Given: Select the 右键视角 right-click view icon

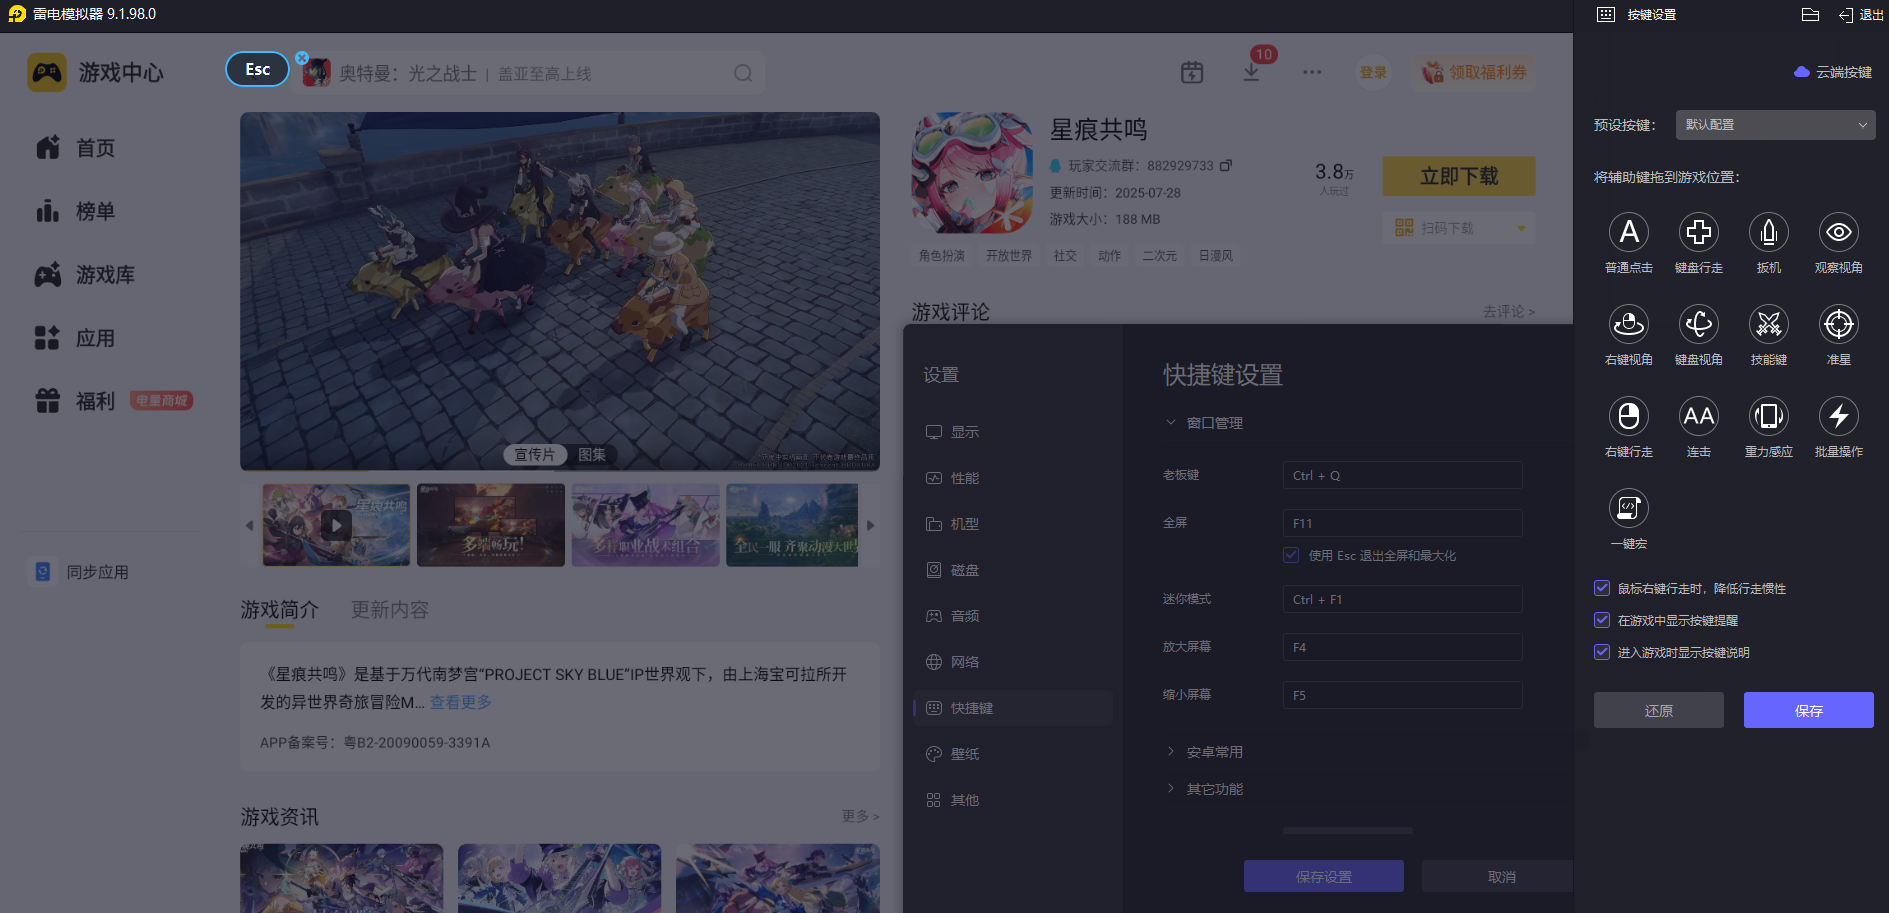Looking at the screenshot, I should pyautogui.click(x=1628, y=324).
